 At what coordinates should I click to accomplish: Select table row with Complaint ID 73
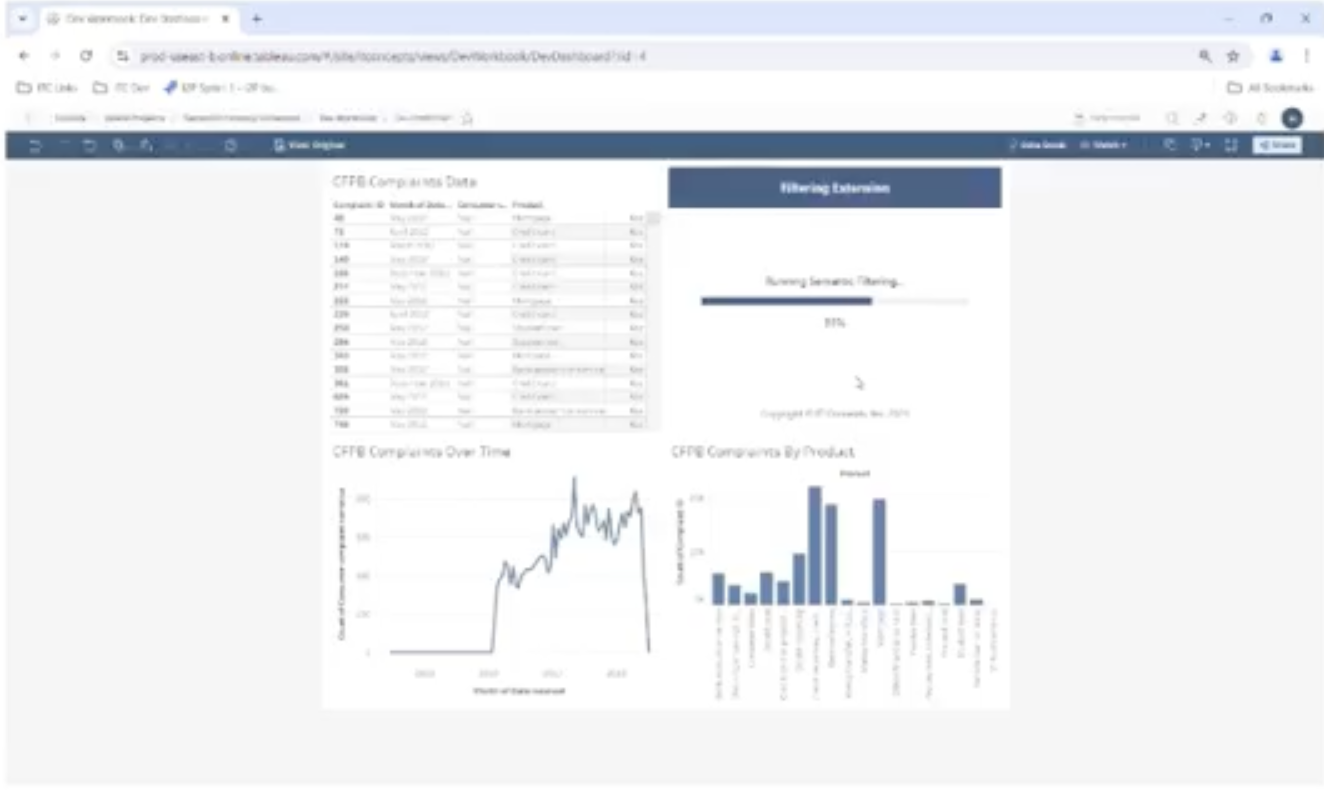point(489,231)
